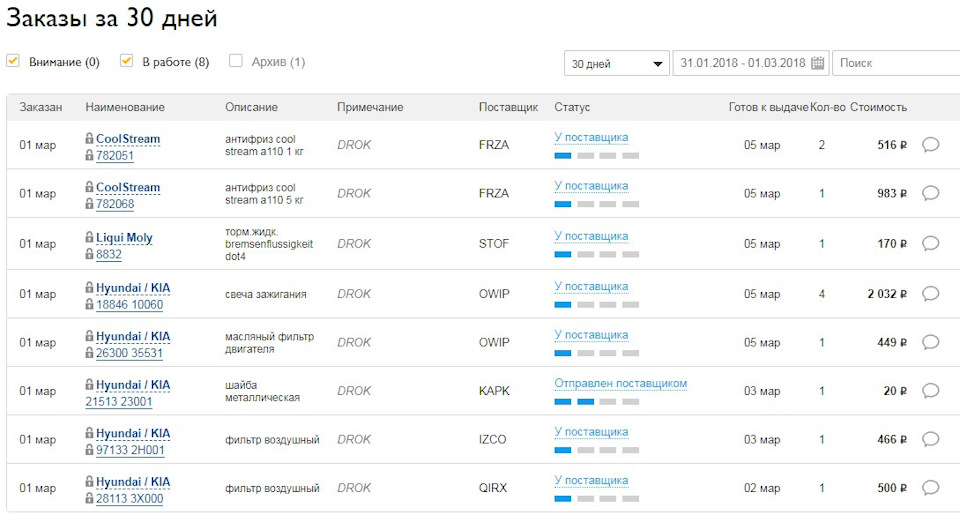The image size is (960, 530).
Task: Click lock icon beside Liqui Moly brand
Action: click(89, 237)
